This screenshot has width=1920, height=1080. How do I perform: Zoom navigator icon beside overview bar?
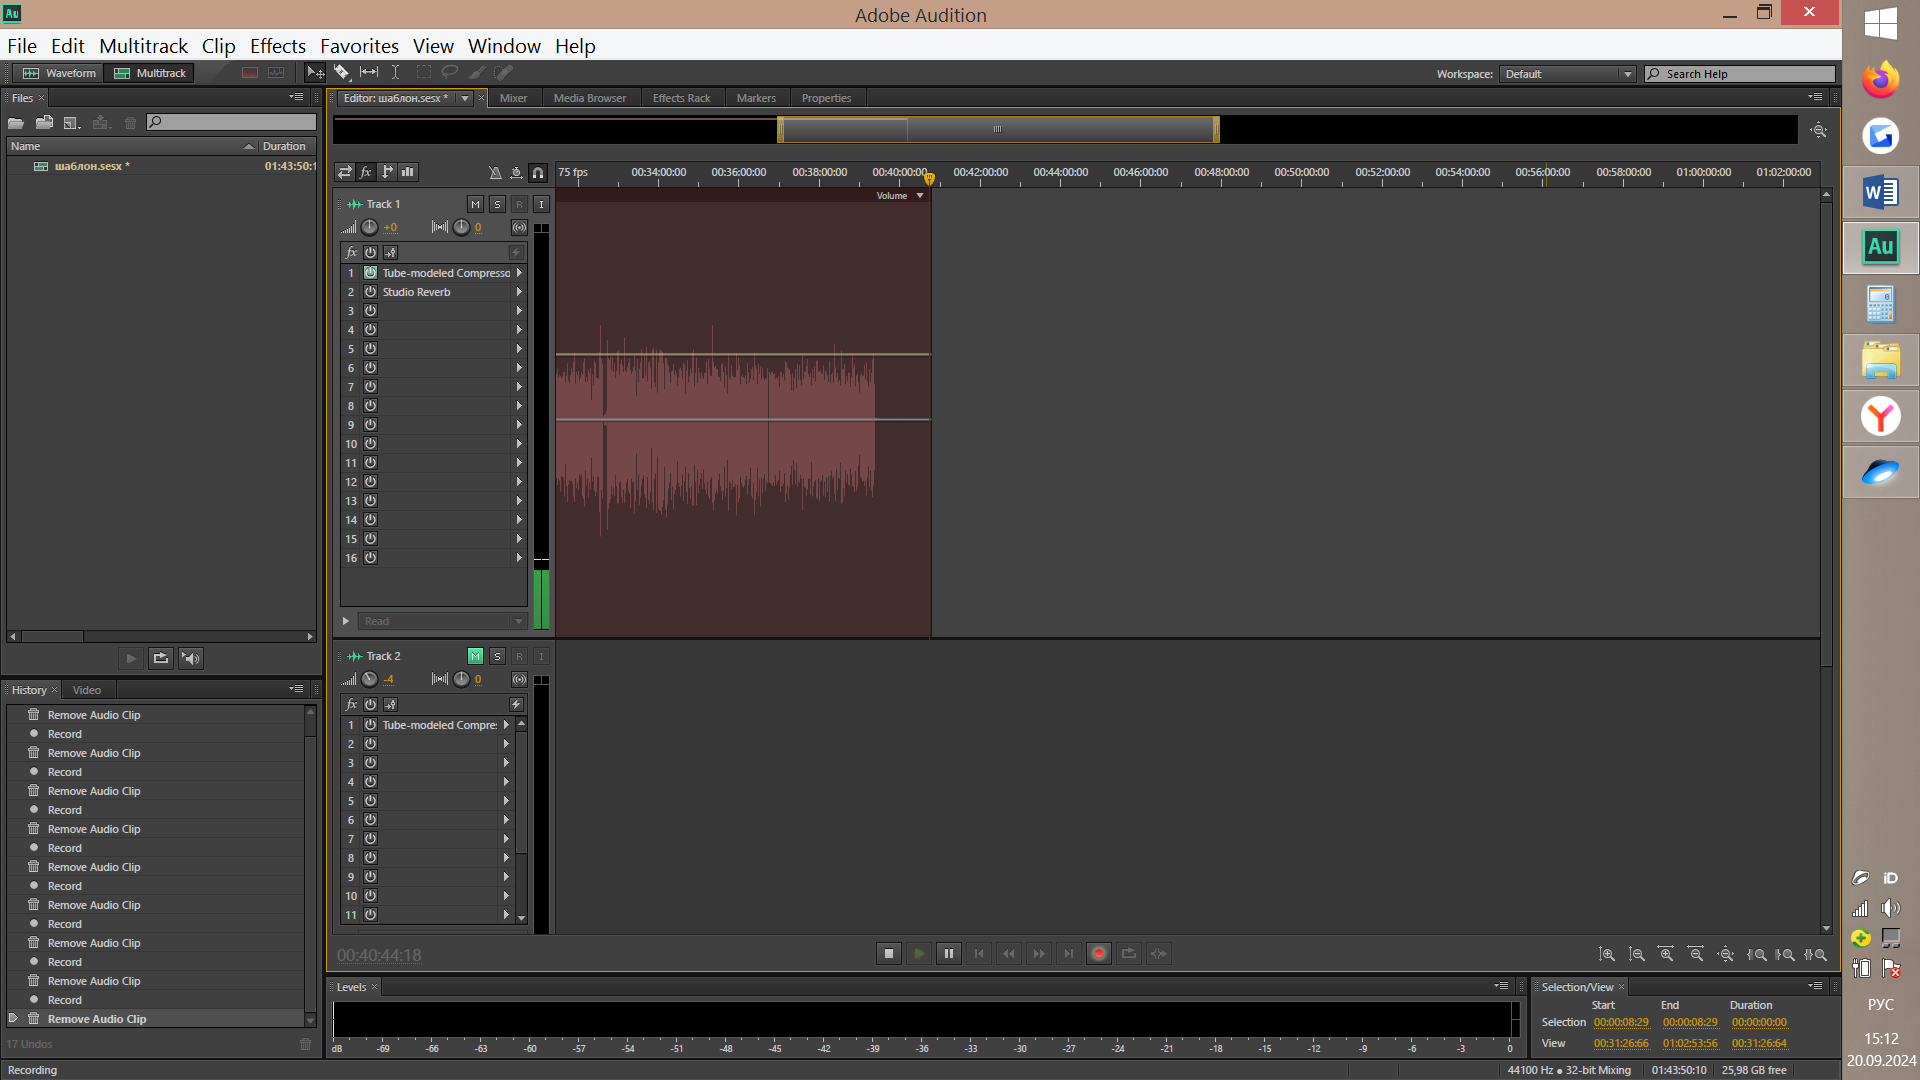tap(1819, 130)
